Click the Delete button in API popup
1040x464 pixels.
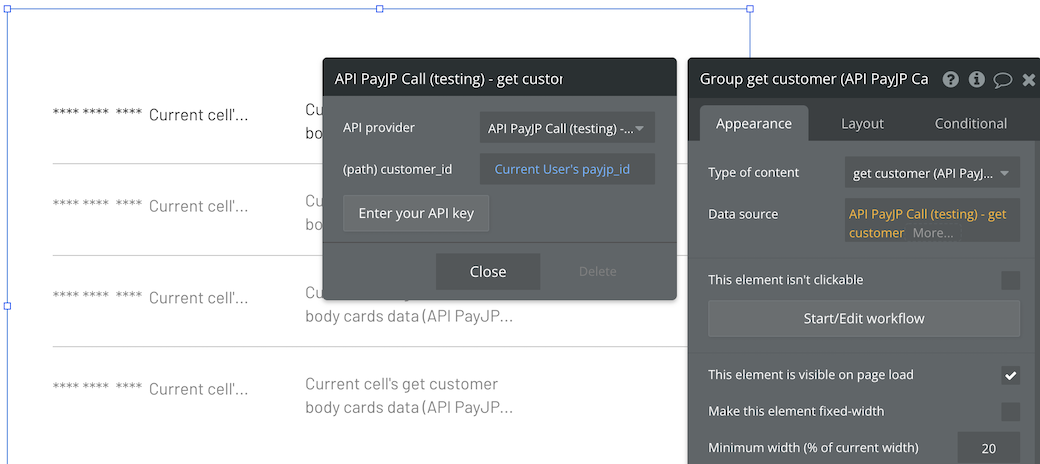click(x=598, y=272)
